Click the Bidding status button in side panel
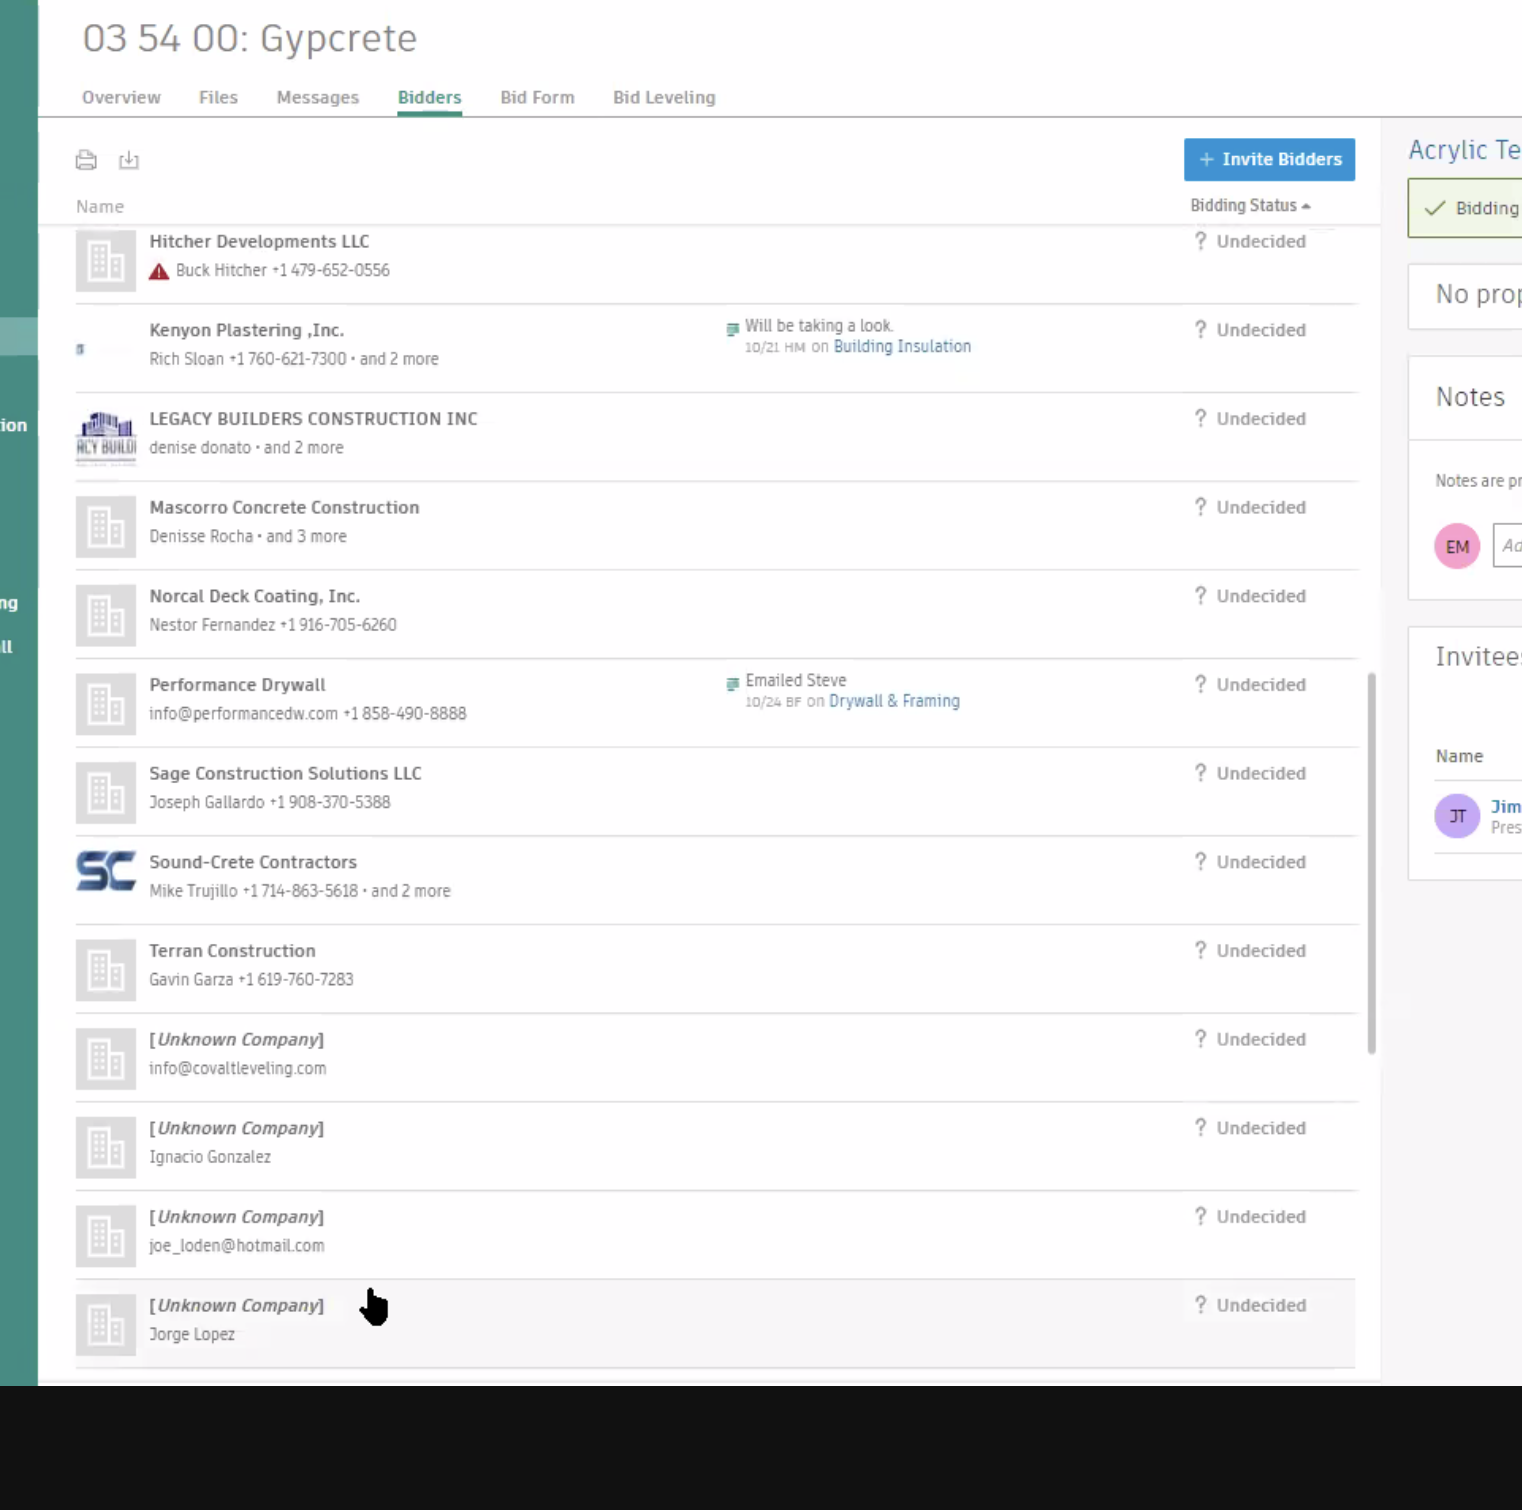 1465,208
